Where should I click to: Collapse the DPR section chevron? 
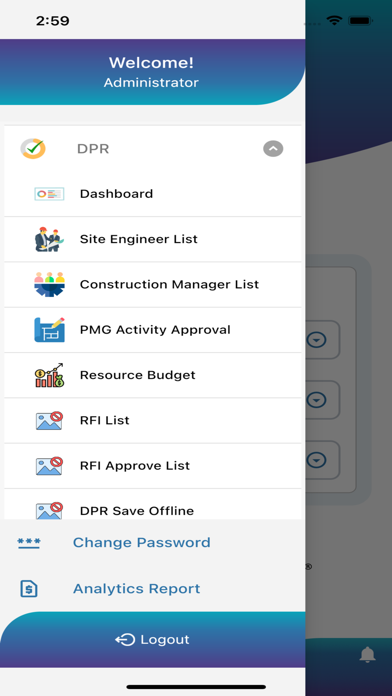[x=273, y=149]
